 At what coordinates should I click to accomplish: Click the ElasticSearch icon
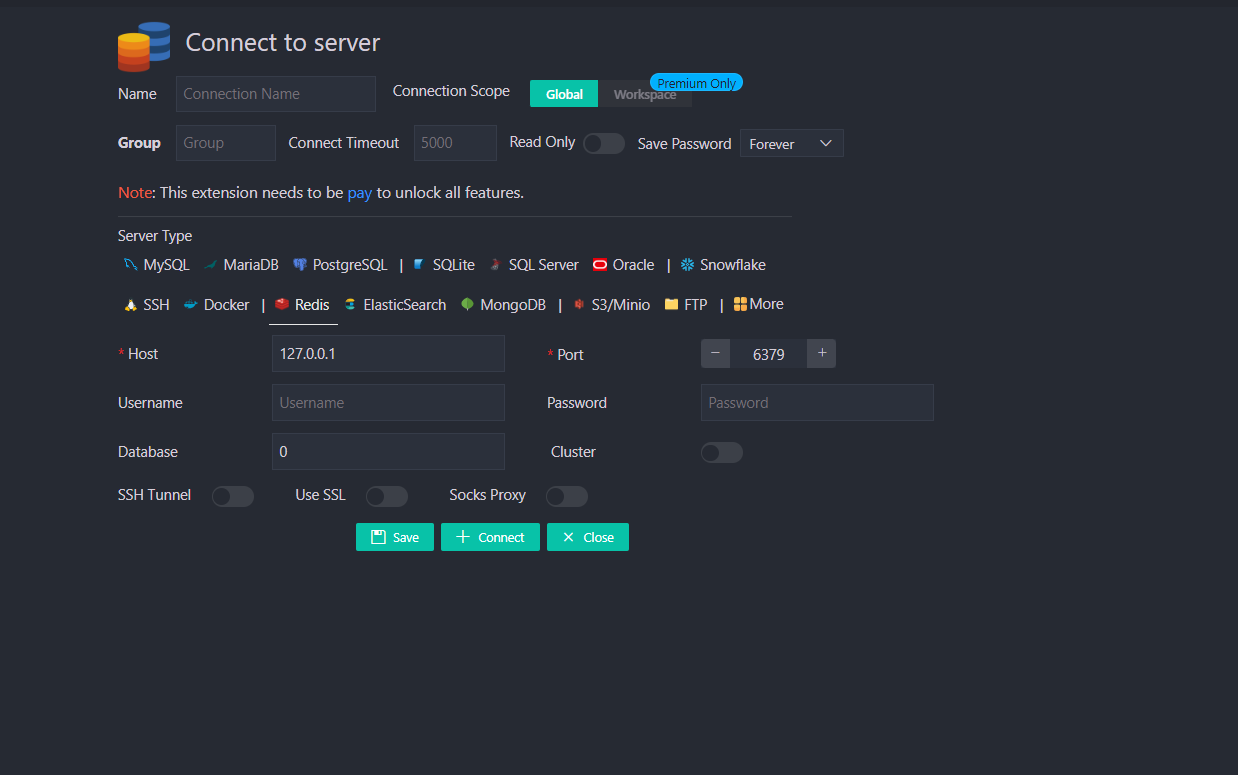pyautogui.click(x=350, y=305)
